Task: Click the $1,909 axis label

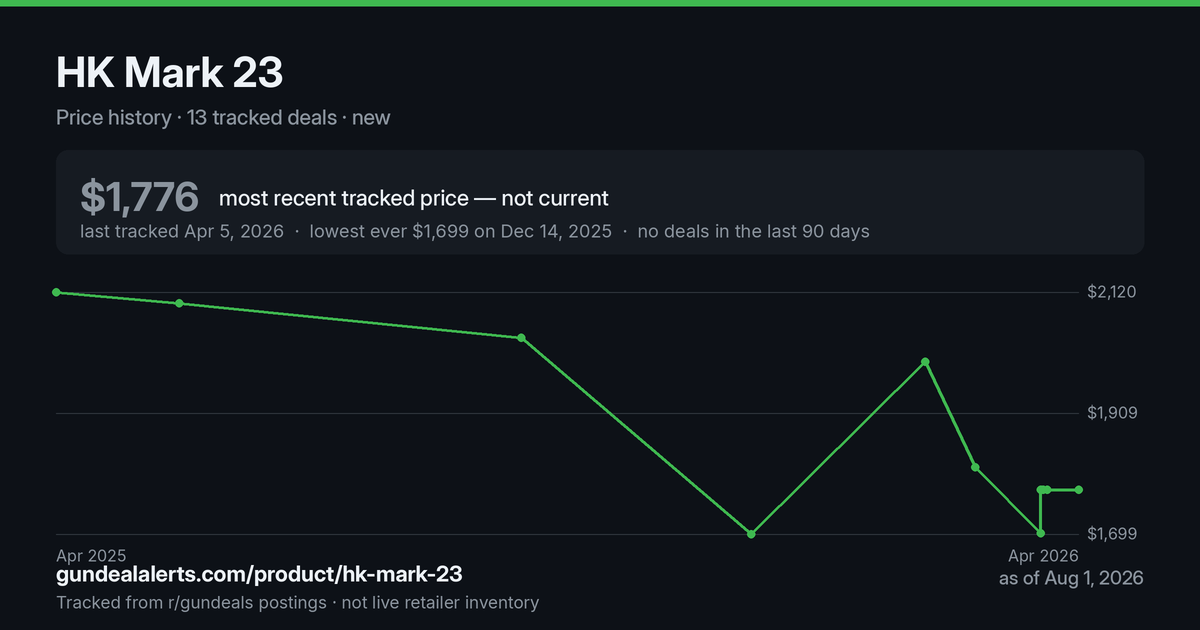Action: click(x=1115, y=413)
